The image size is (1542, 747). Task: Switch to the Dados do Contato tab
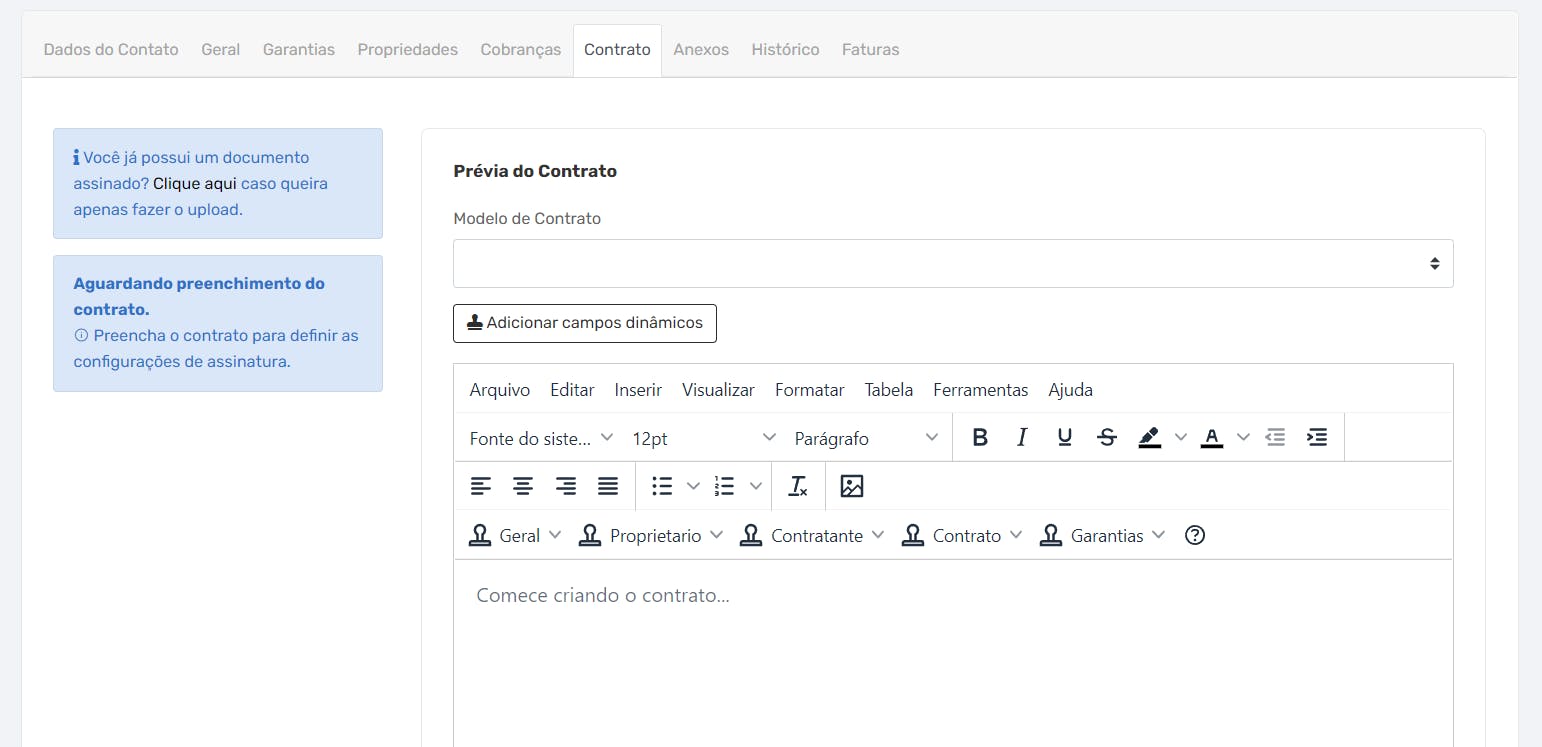coord(111,50)
